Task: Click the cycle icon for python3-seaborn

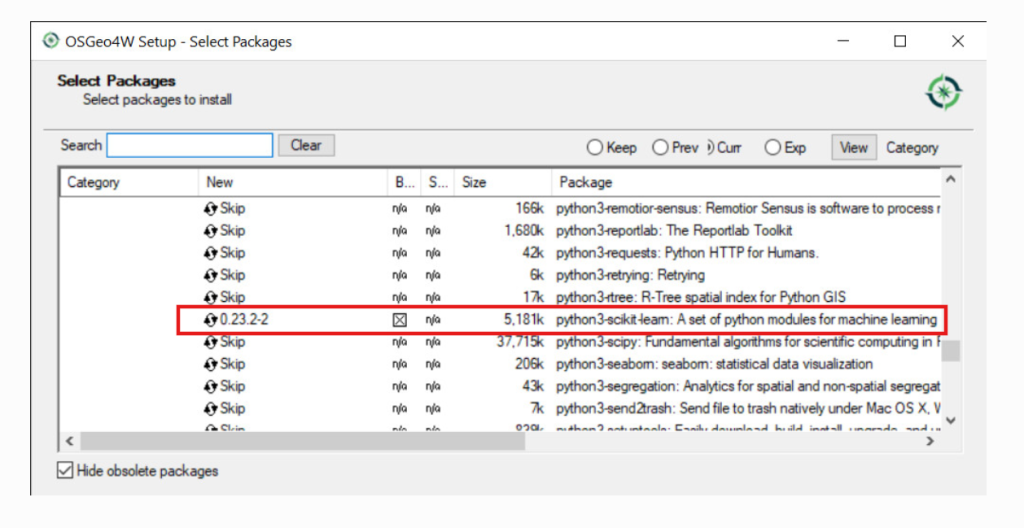Action: (x=211, y=364)
